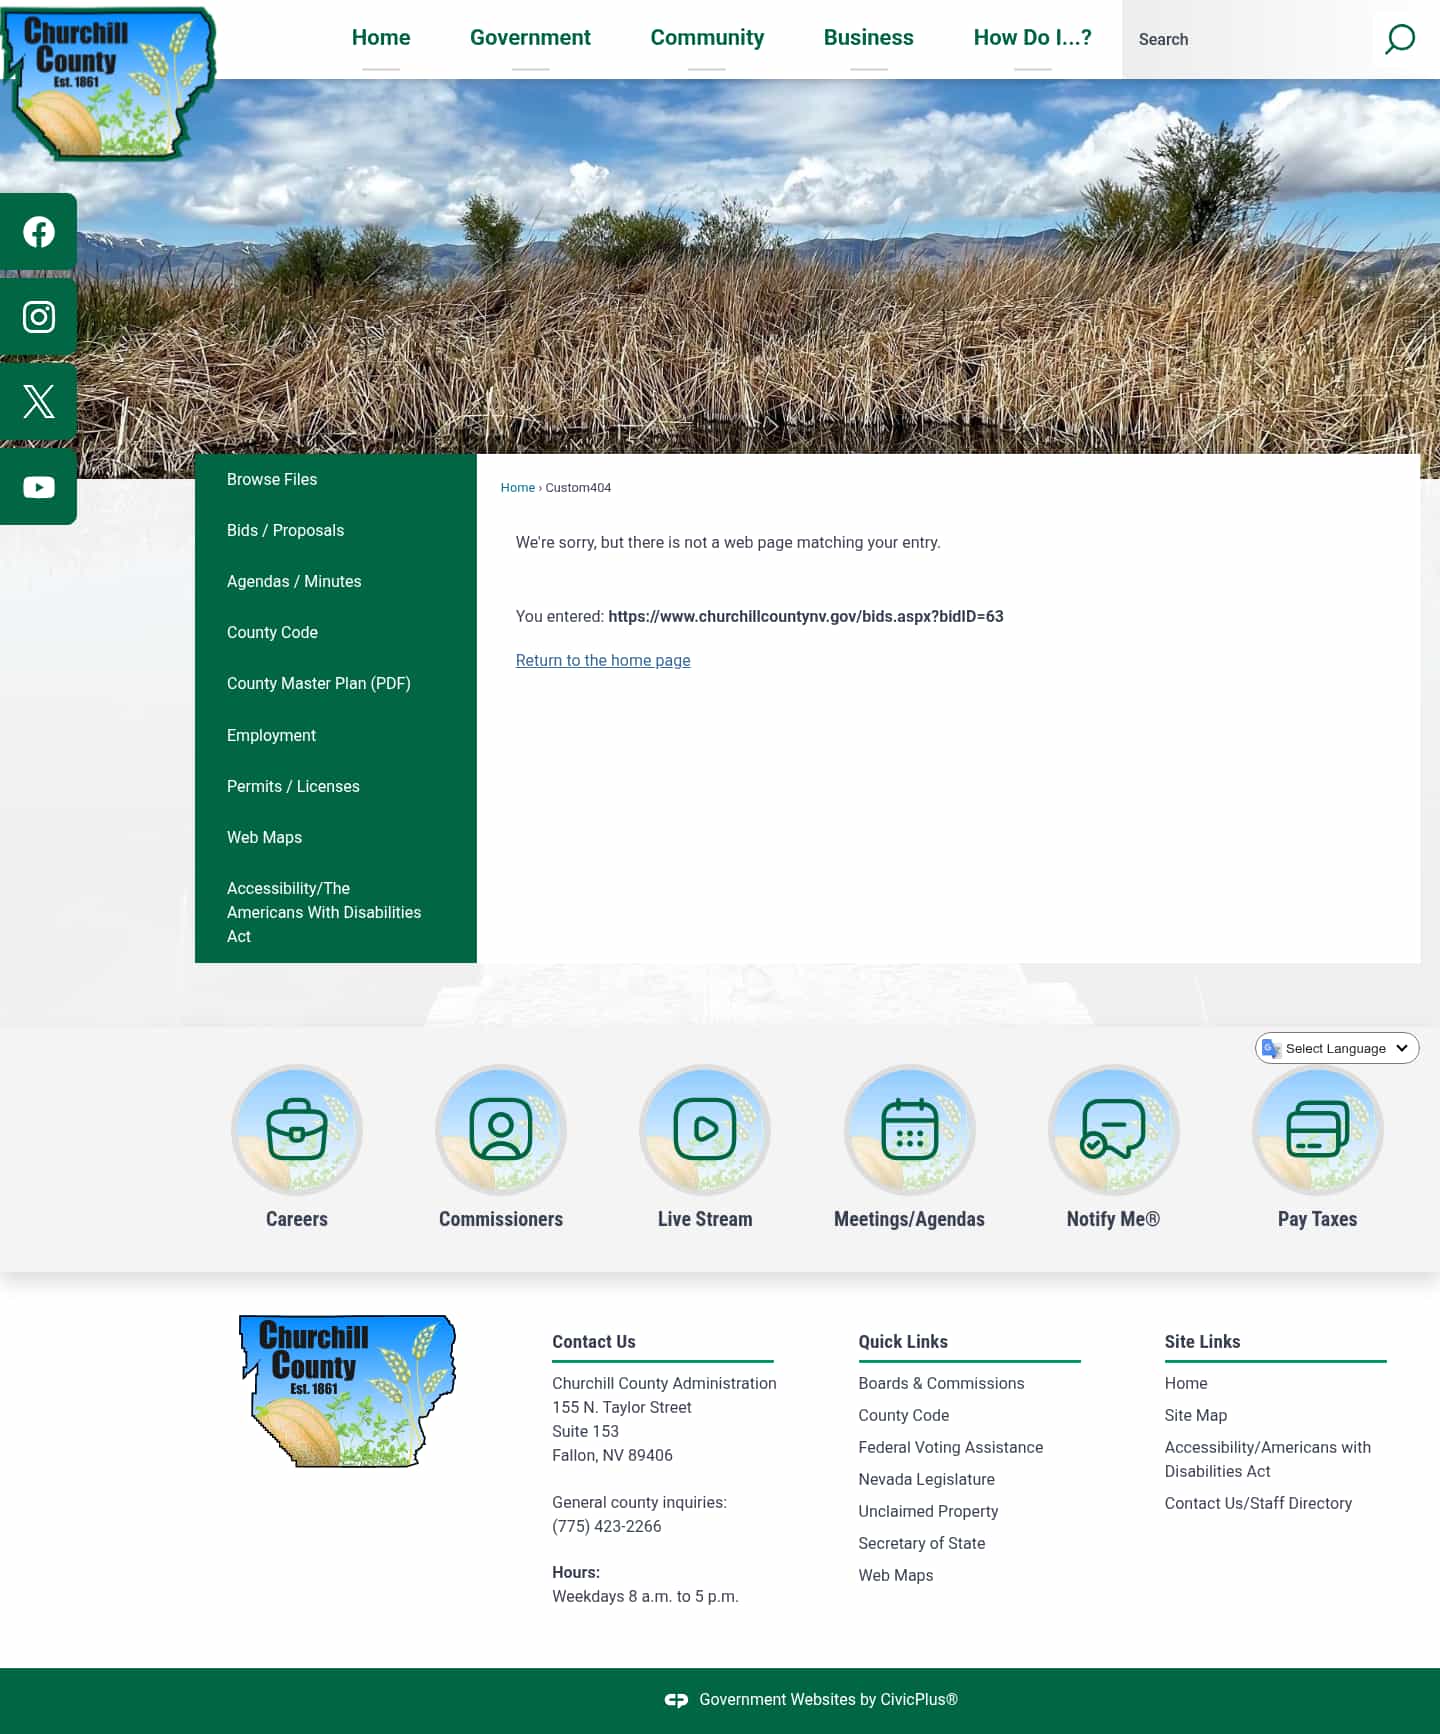
Task: Click the Notify Me® label link
Action: (x=1114, y=1219)
